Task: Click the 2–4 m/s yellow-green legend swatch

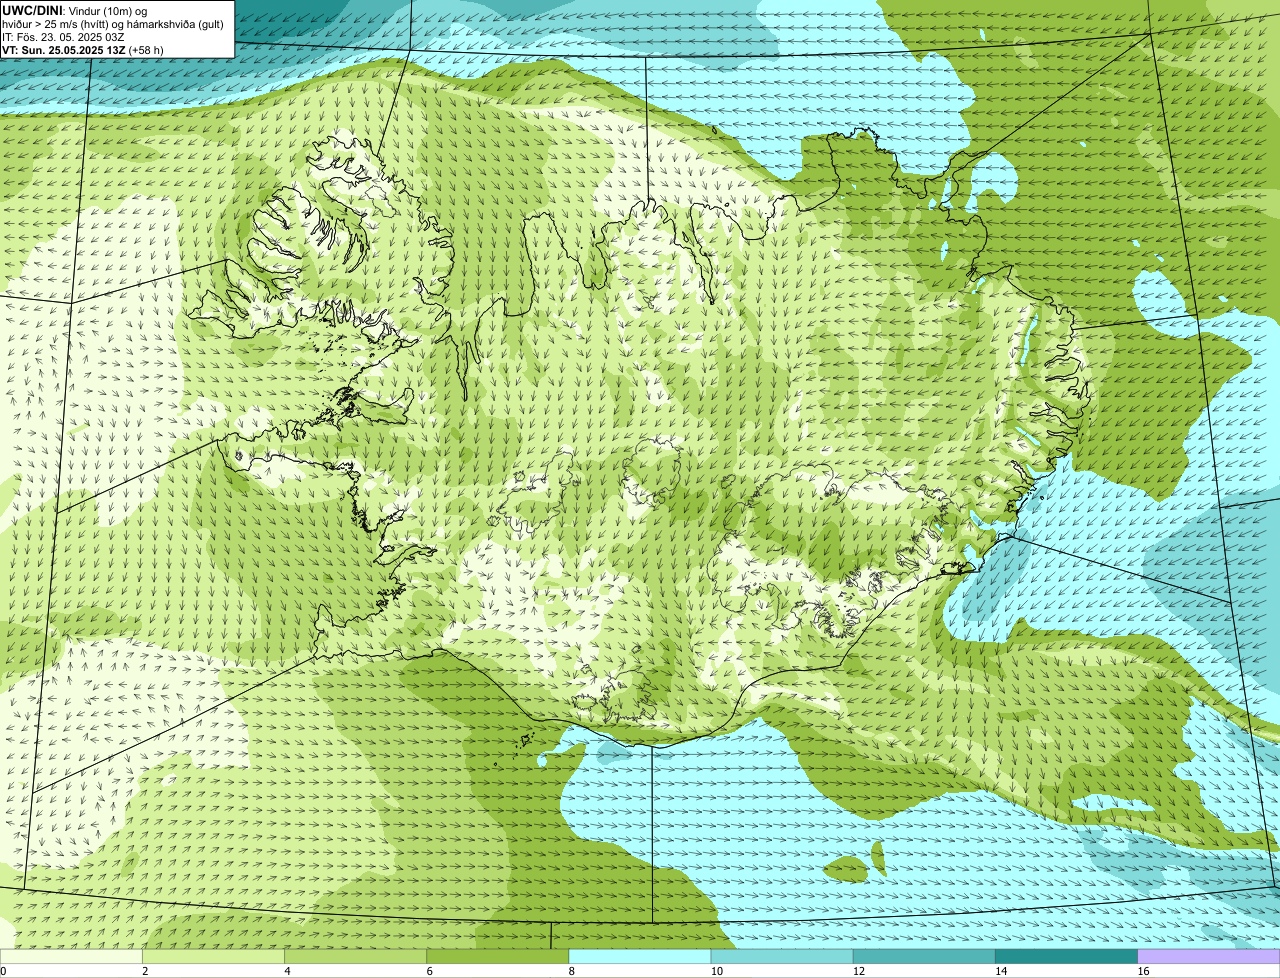Action: [x=214, y=956]
